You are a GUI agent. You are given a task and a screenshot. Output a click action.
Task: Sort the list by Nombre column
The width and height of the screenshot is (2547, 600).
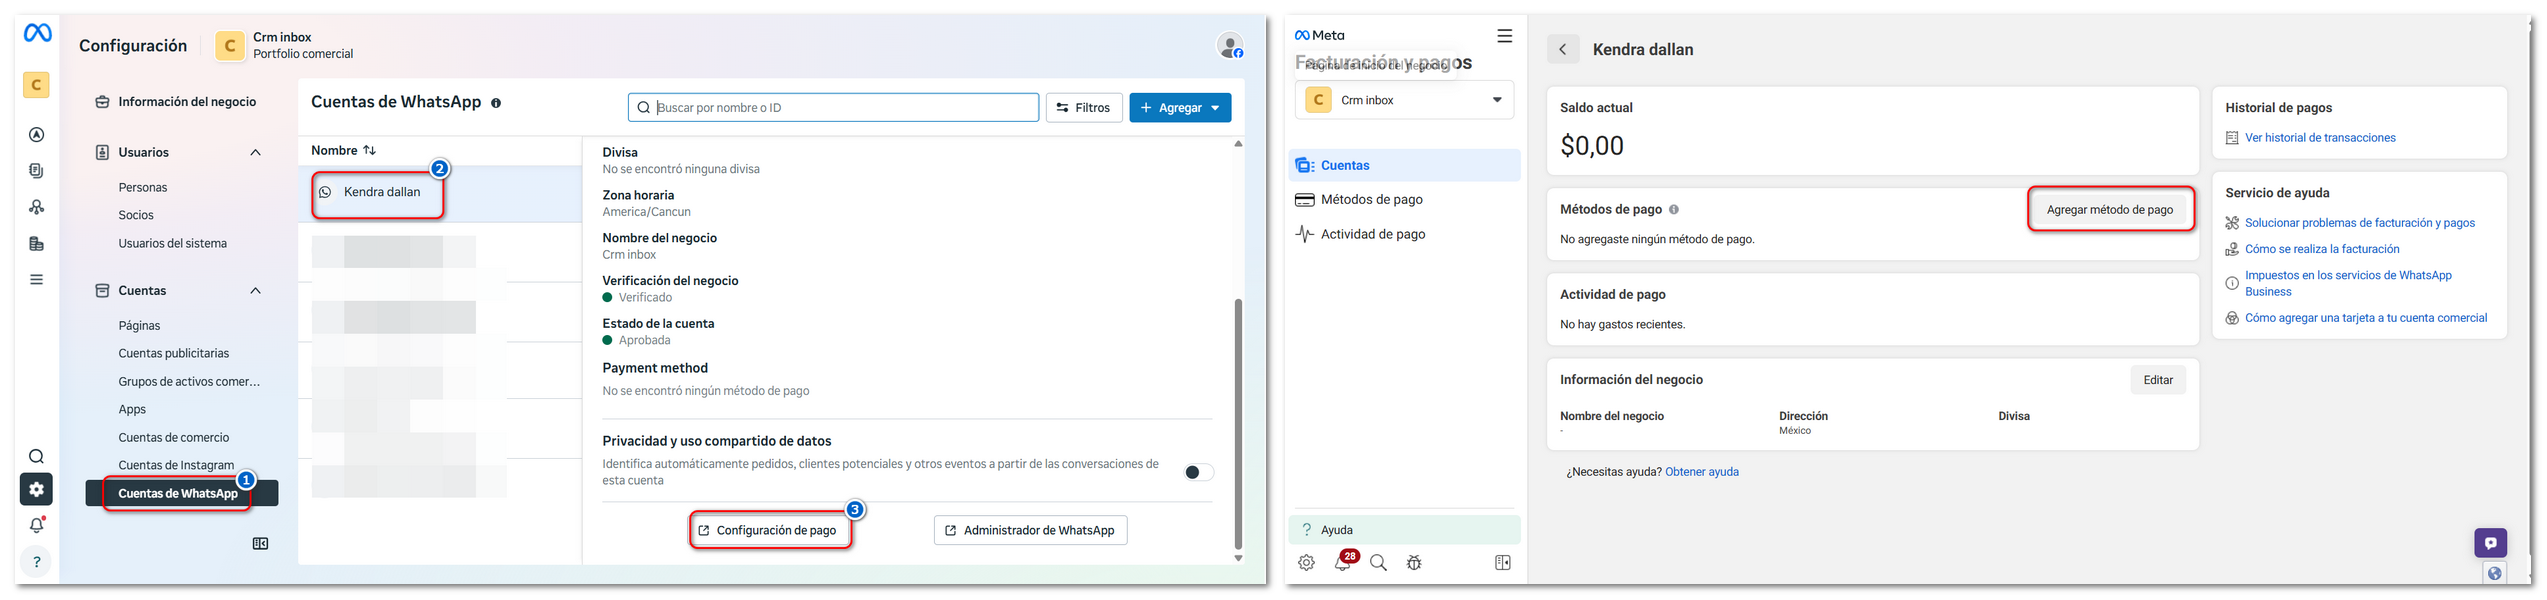[x=343, y=150]
